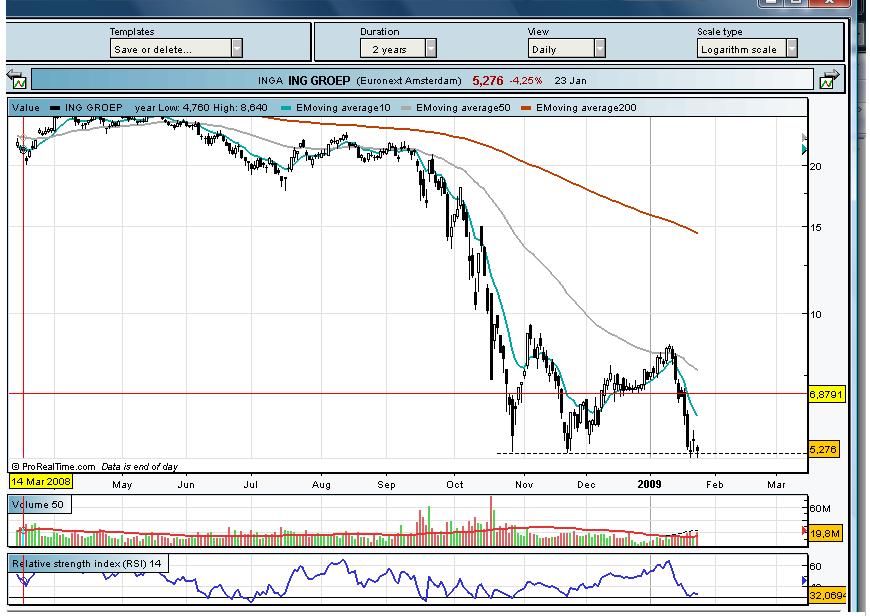Image resolution: width=870 pixels, height=616 pixels.
Task: Click the '23 Jan' date text
Action: pyautogui.click(x=570, y=80)
